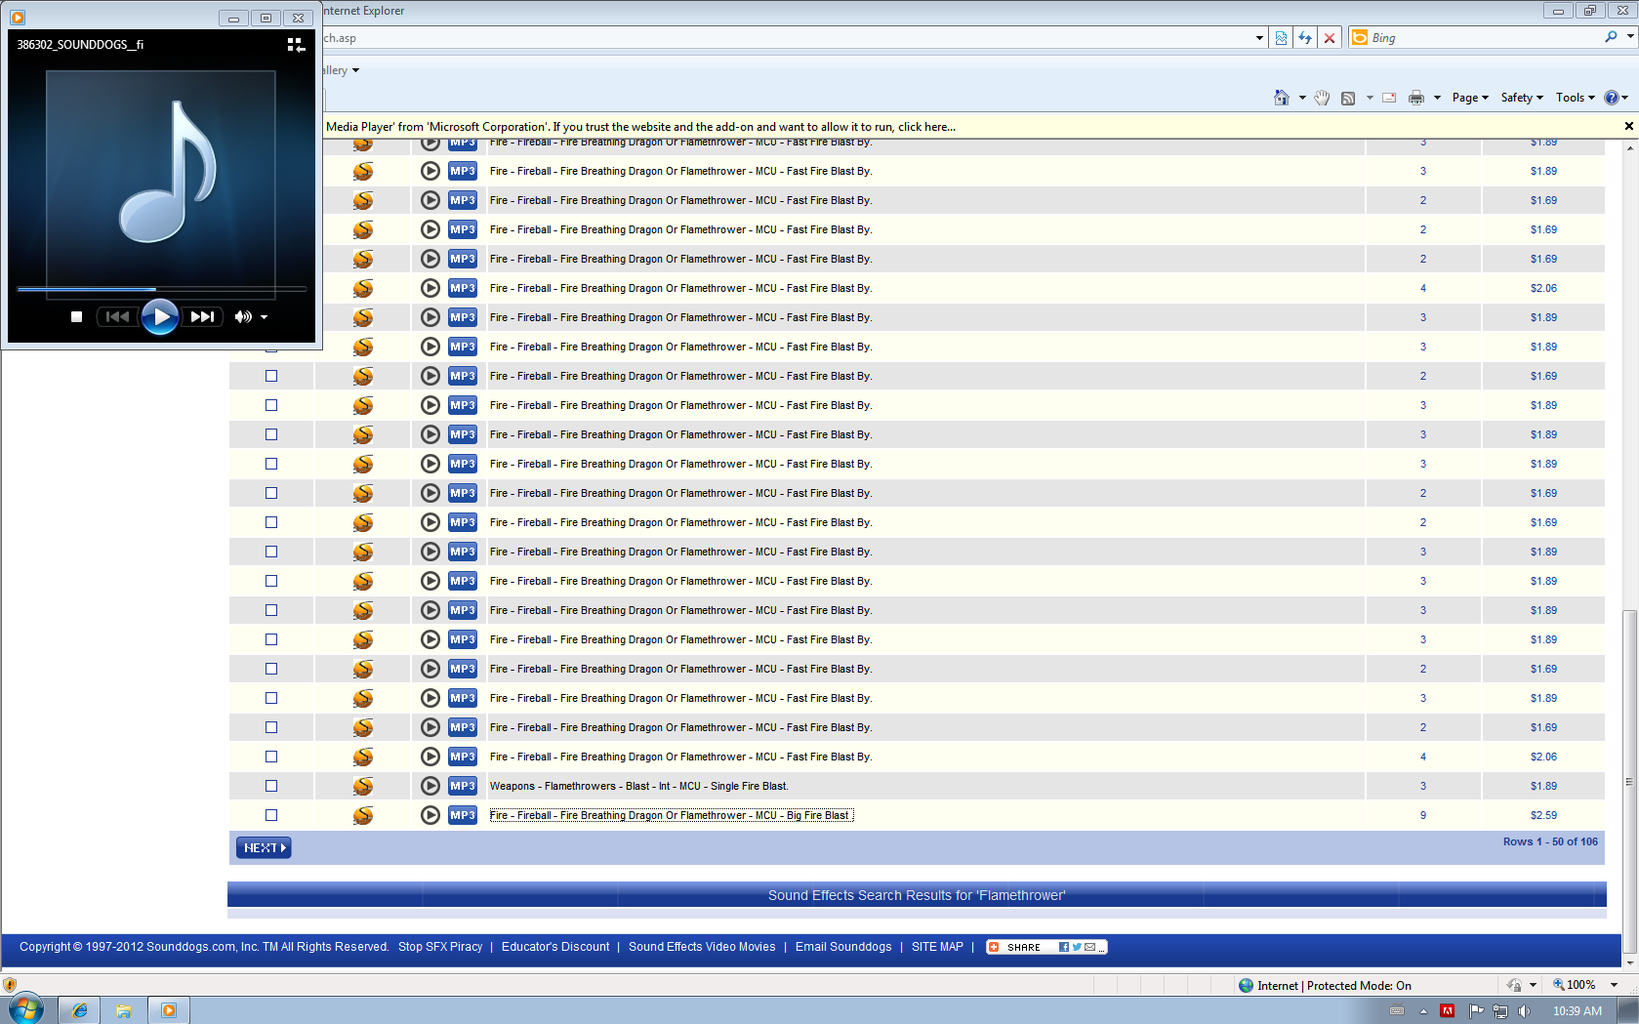Image resolution: width=1639 pixels, height=1024 pixels.
Task: Switch Media Player to Library view
Action: [x=296, y=45]
